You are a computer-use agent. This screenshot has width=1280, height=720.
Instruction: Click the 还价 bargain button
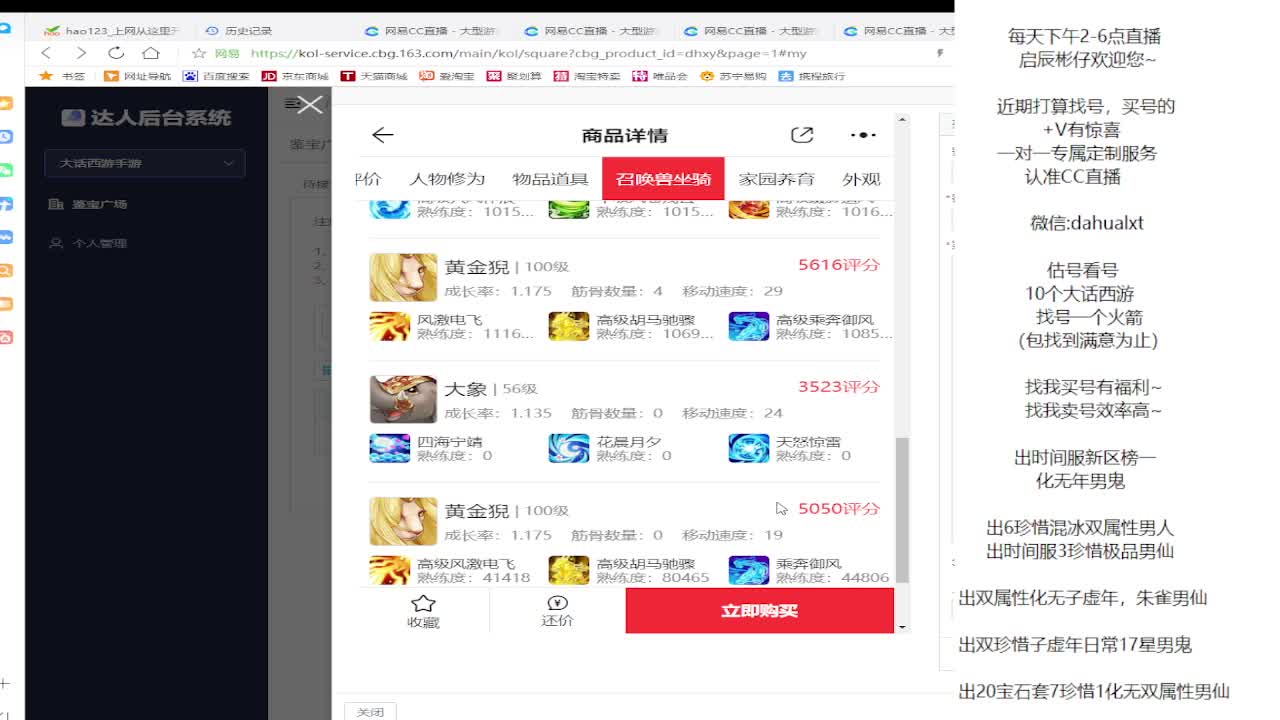click(x=557, y=611)
